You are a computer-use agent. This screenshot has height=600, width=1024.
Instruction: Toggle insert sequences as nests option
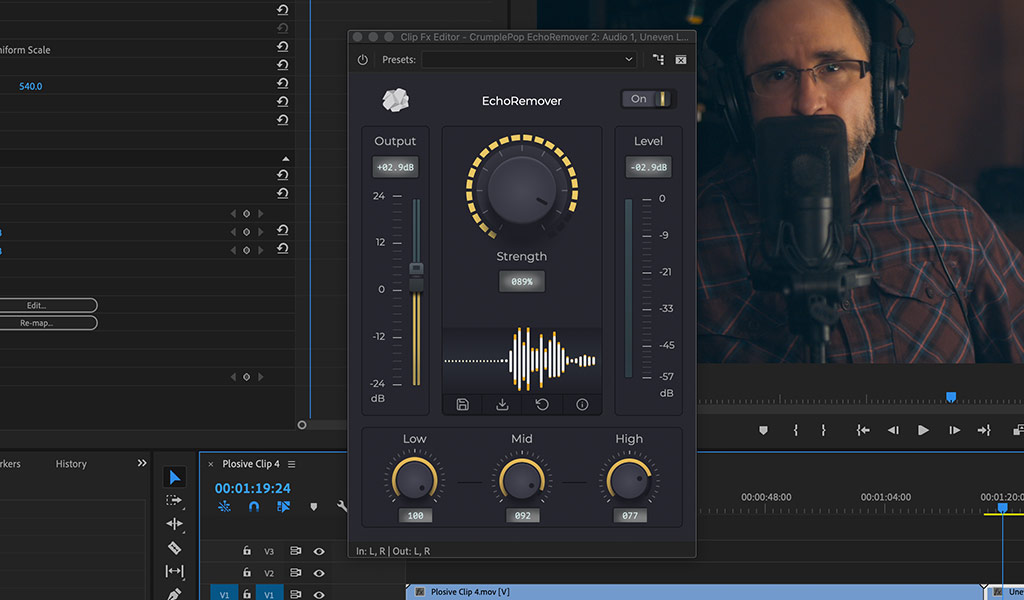(x=224, y=507)
